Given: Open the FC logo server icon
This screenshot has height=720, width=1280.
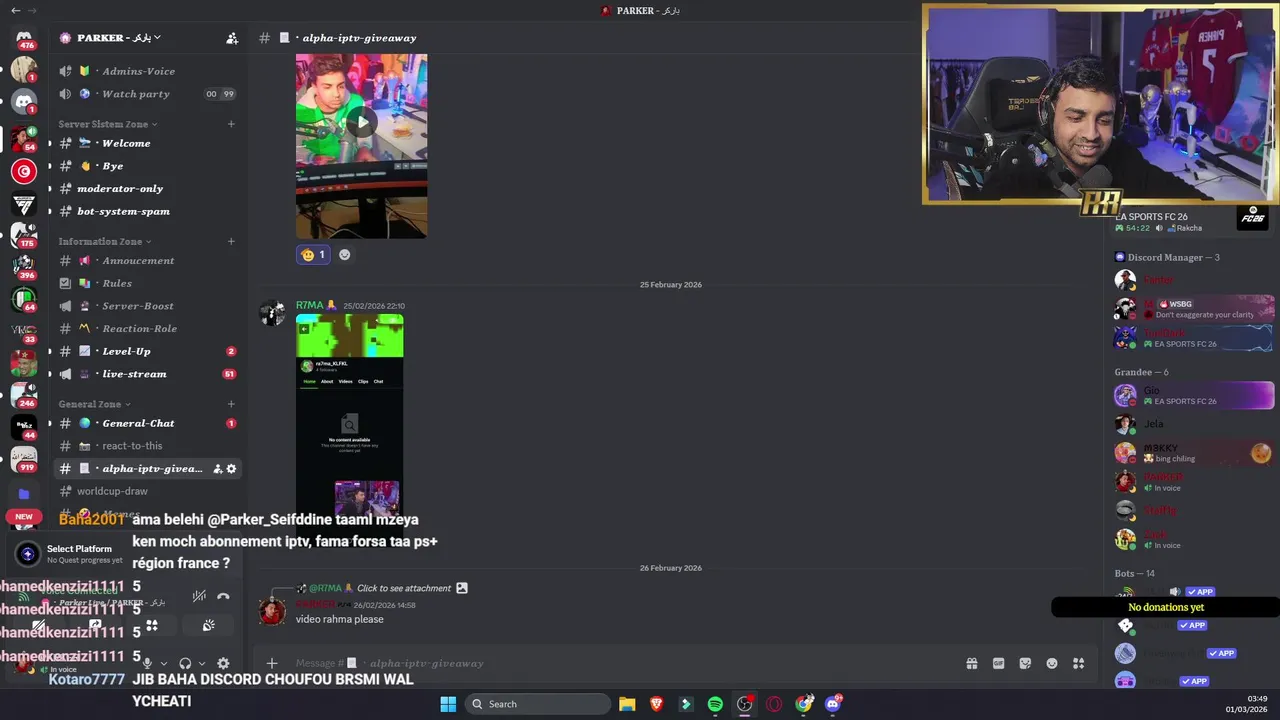Looking at the screenshot, I should pos(24,204).
